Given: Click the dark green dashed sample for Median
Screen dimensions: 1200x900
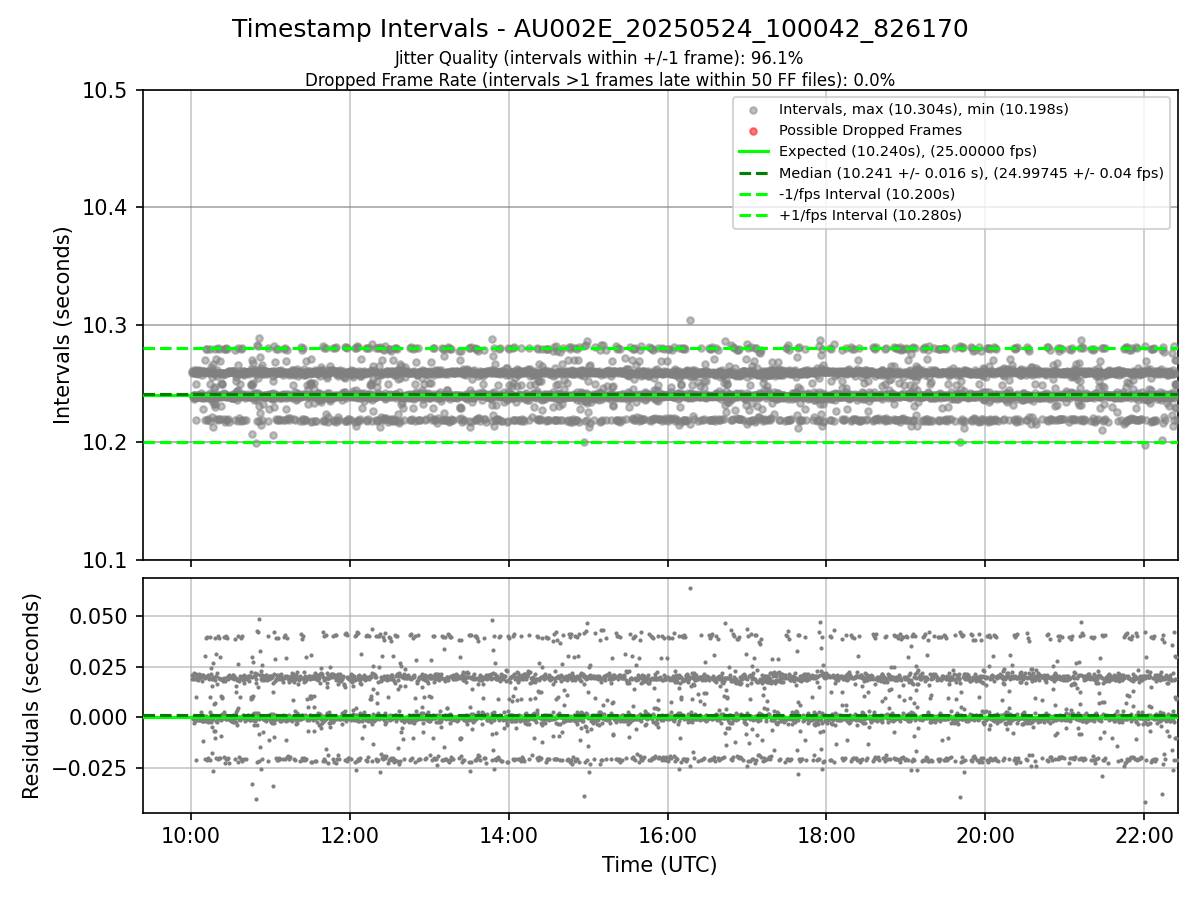Looking at the screenshot, I should [x=754, y=172].
